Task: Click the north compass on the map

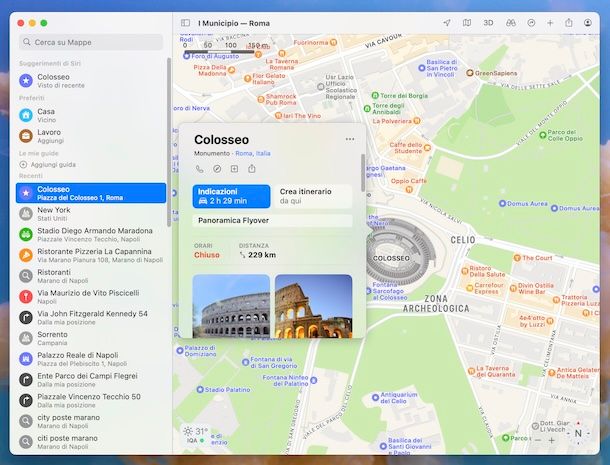Action: (x=578, y=433)
